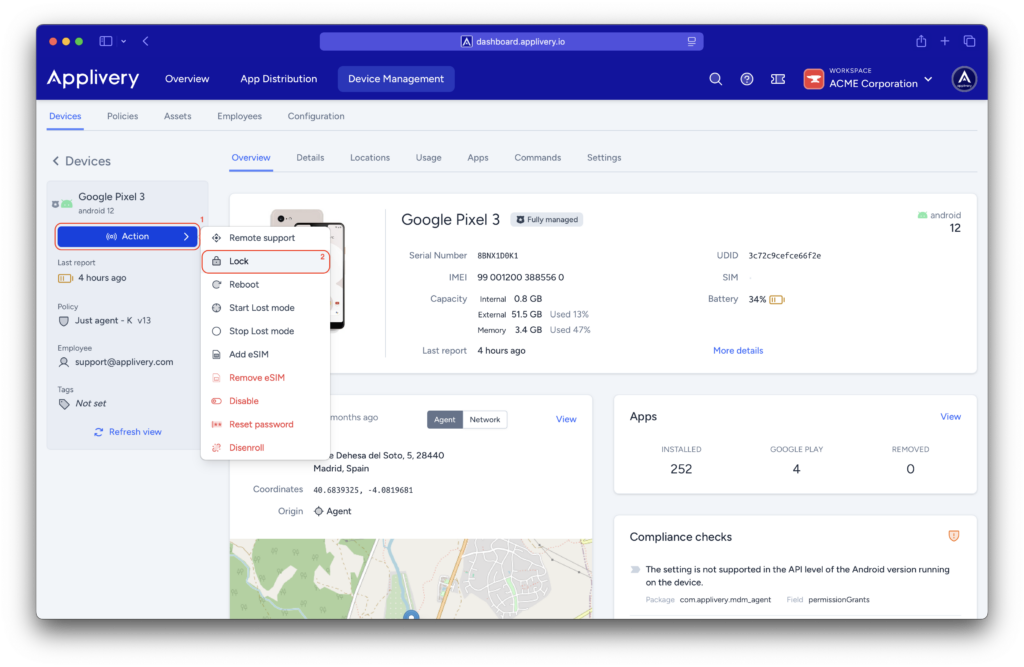Viewport: 1024px width, 667px height.
Task: Toggle the browser sidebar icon
Action: coord(106,41)
